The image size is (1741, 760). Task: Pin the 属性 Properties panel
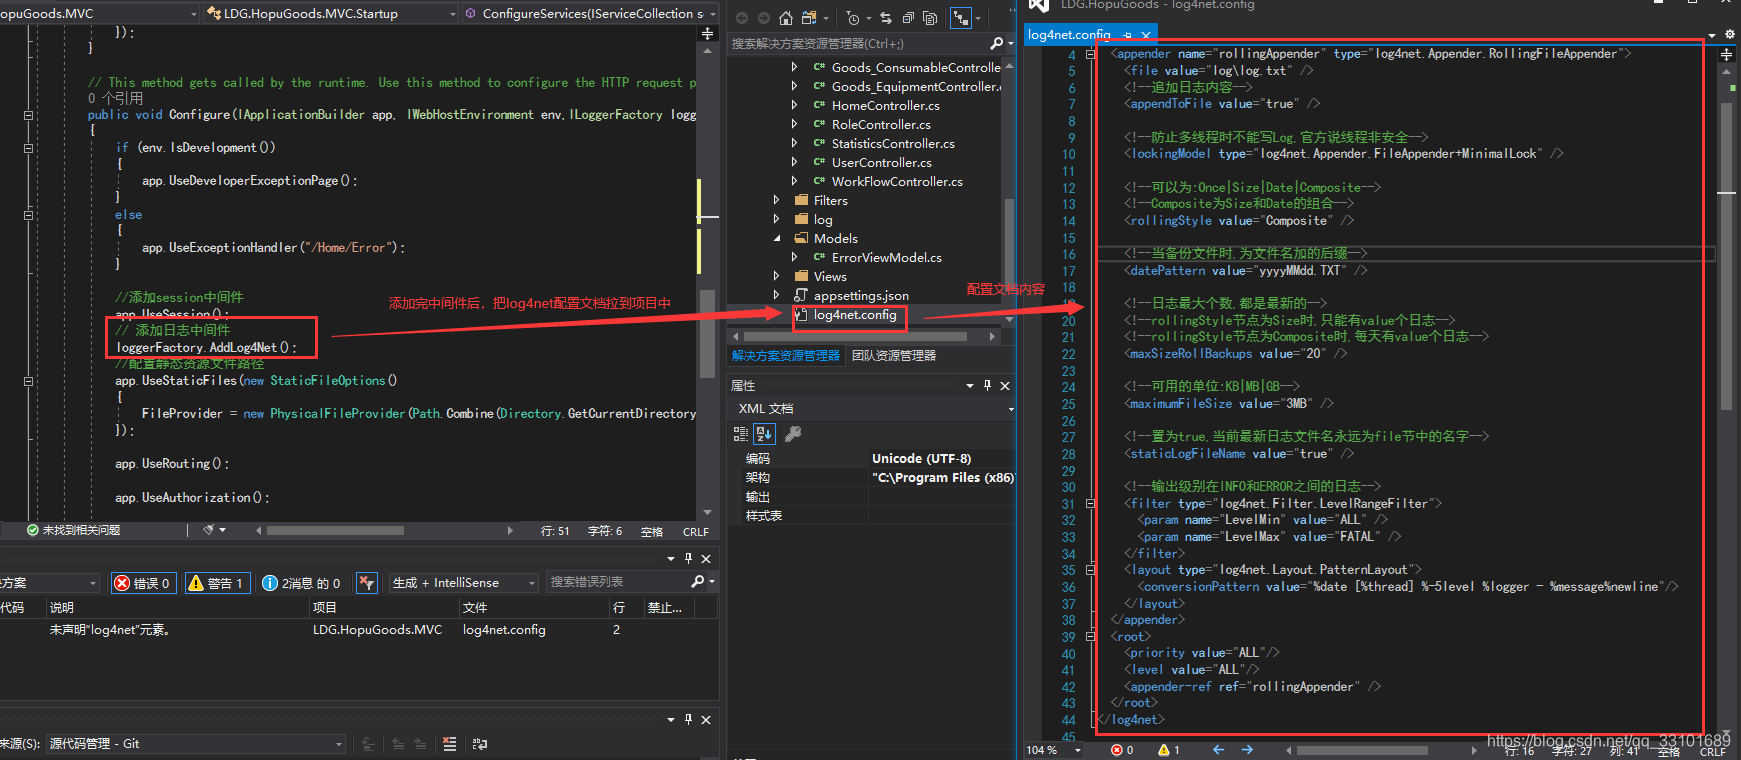click(987, 385)
